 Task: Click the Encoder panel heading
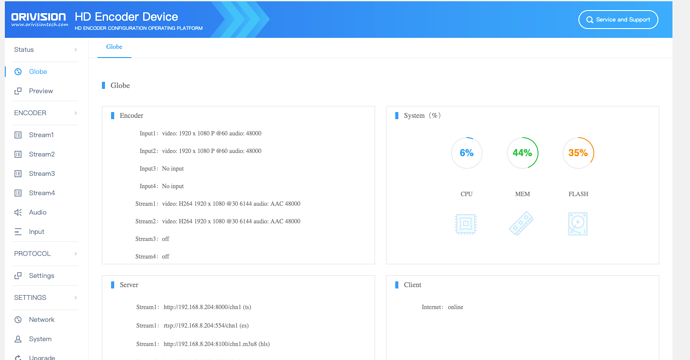click(x=131, y=116)
